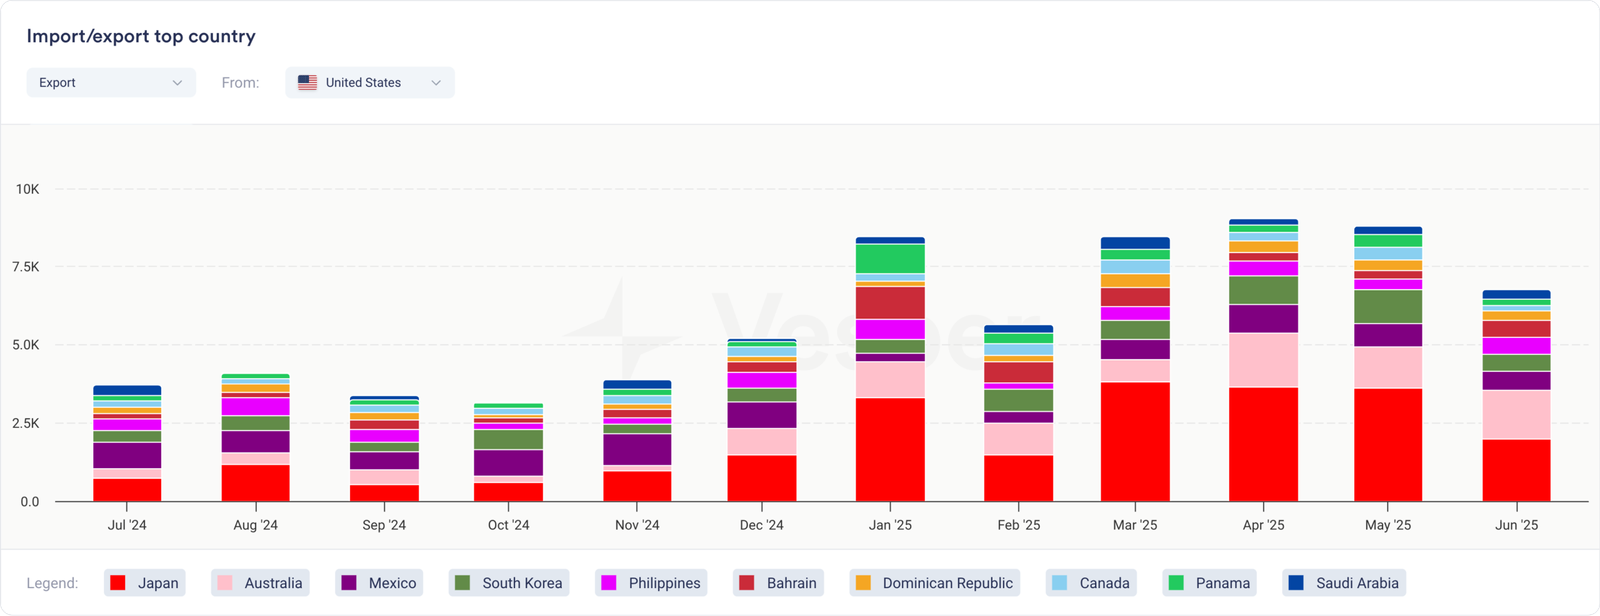Click the Philippines legend entry
Screen dimensions: 1600x616
[651, 583]
